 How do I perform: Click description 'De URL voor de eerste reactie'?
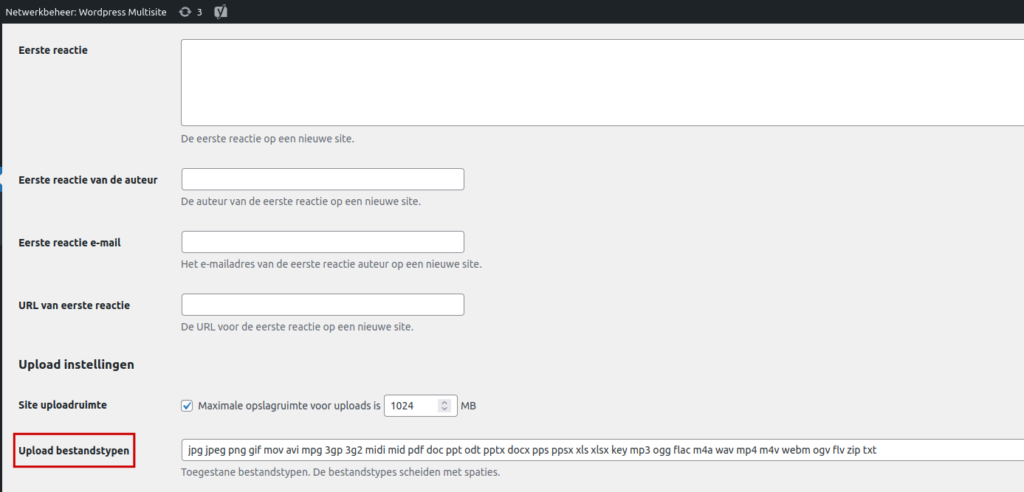click(x=297, y=327)
